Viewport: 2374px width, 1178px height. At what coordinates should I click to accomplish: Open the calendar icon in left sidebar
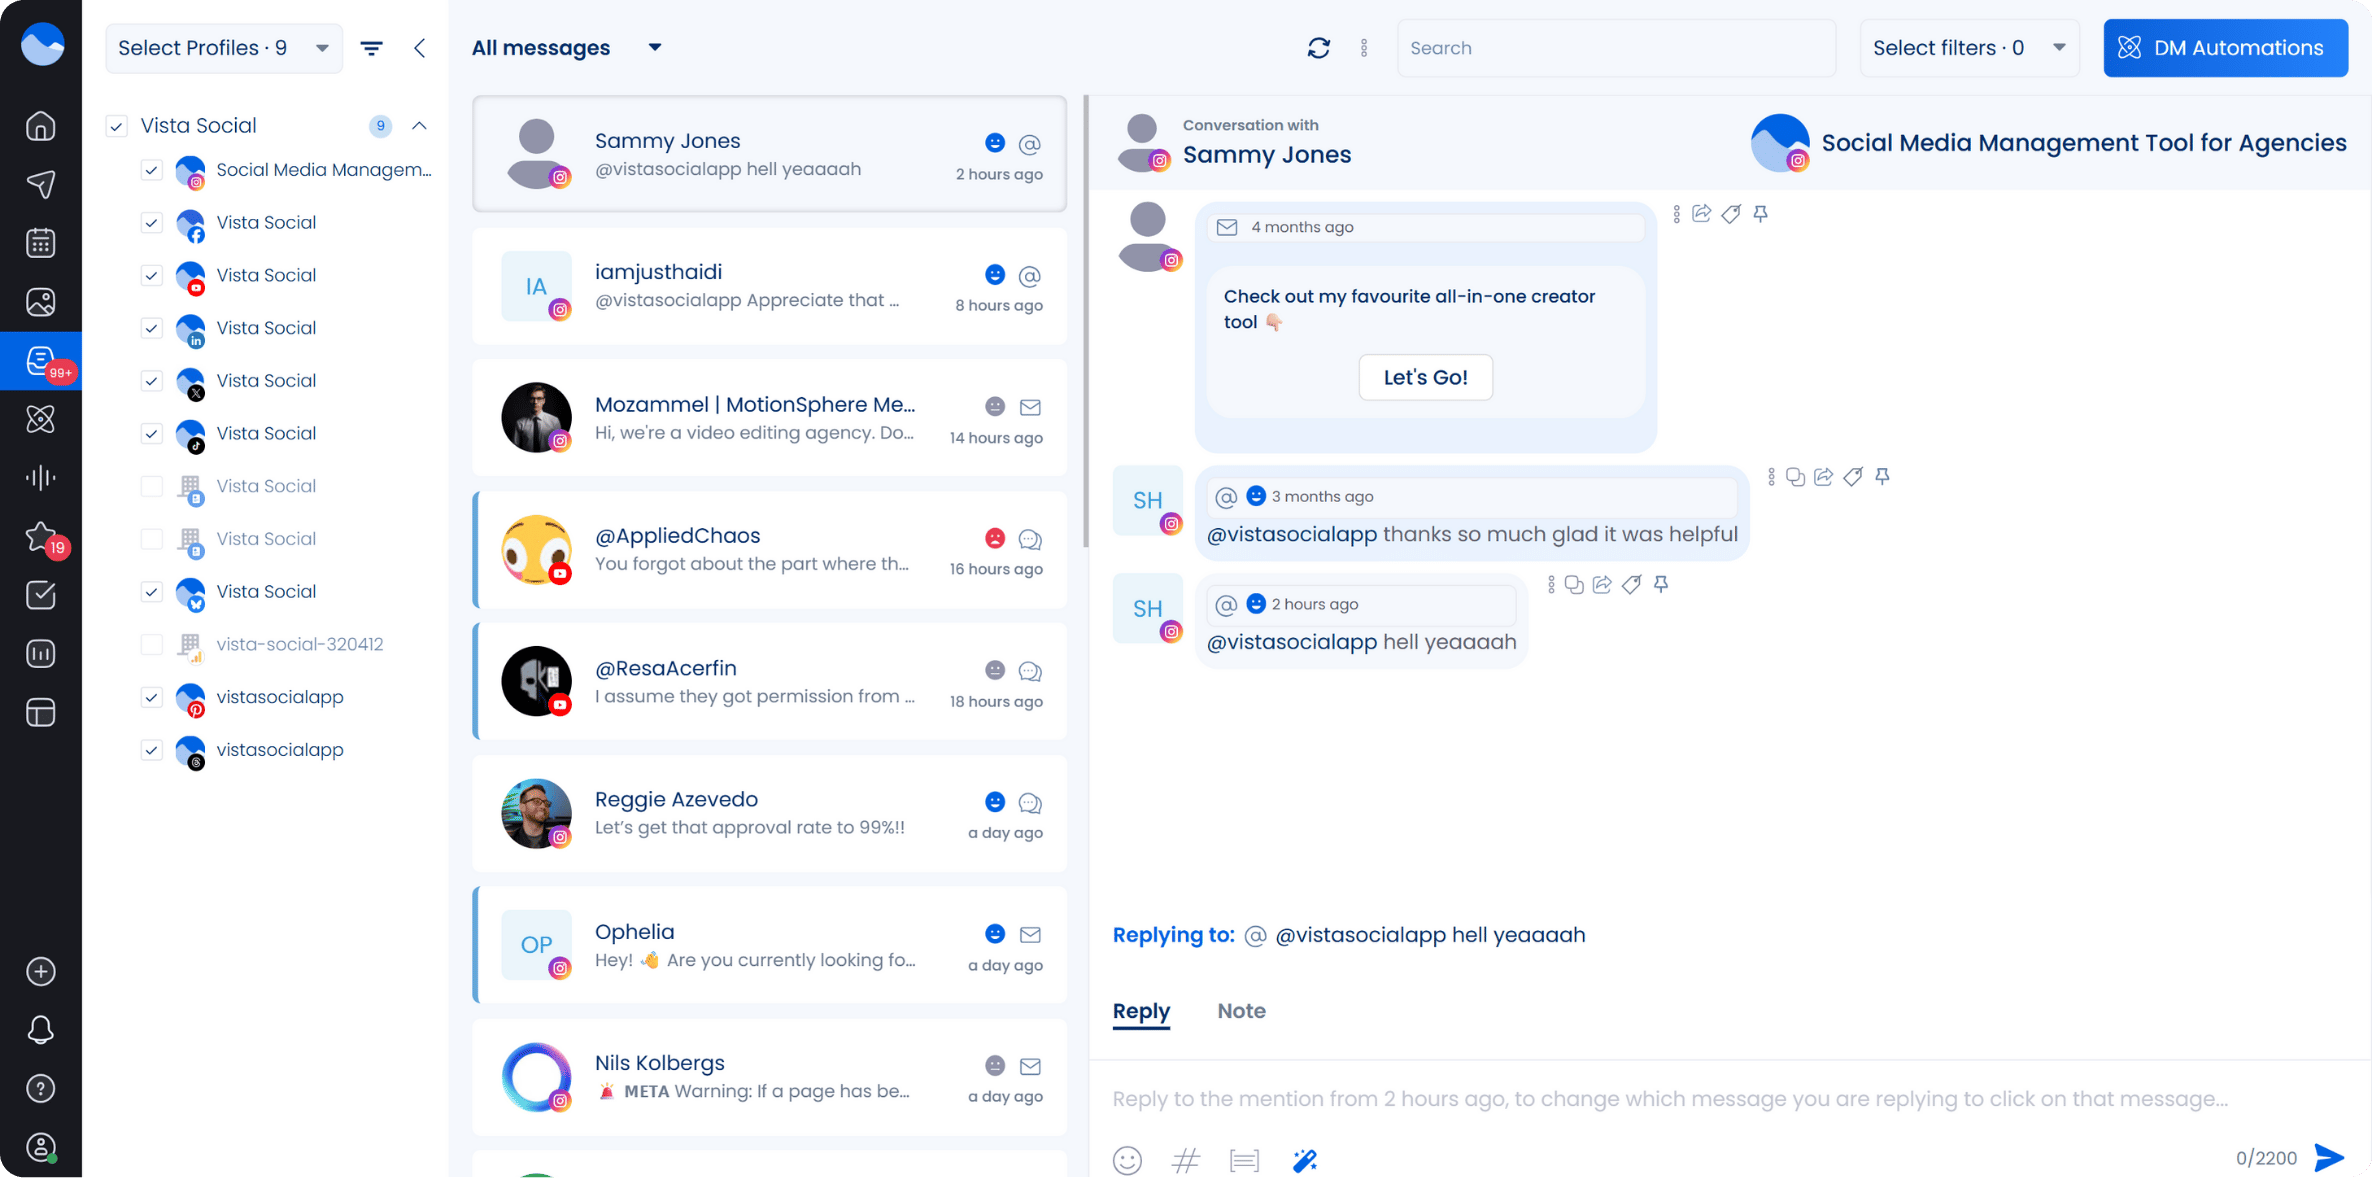pyautogui.click(x=40, y=243)
